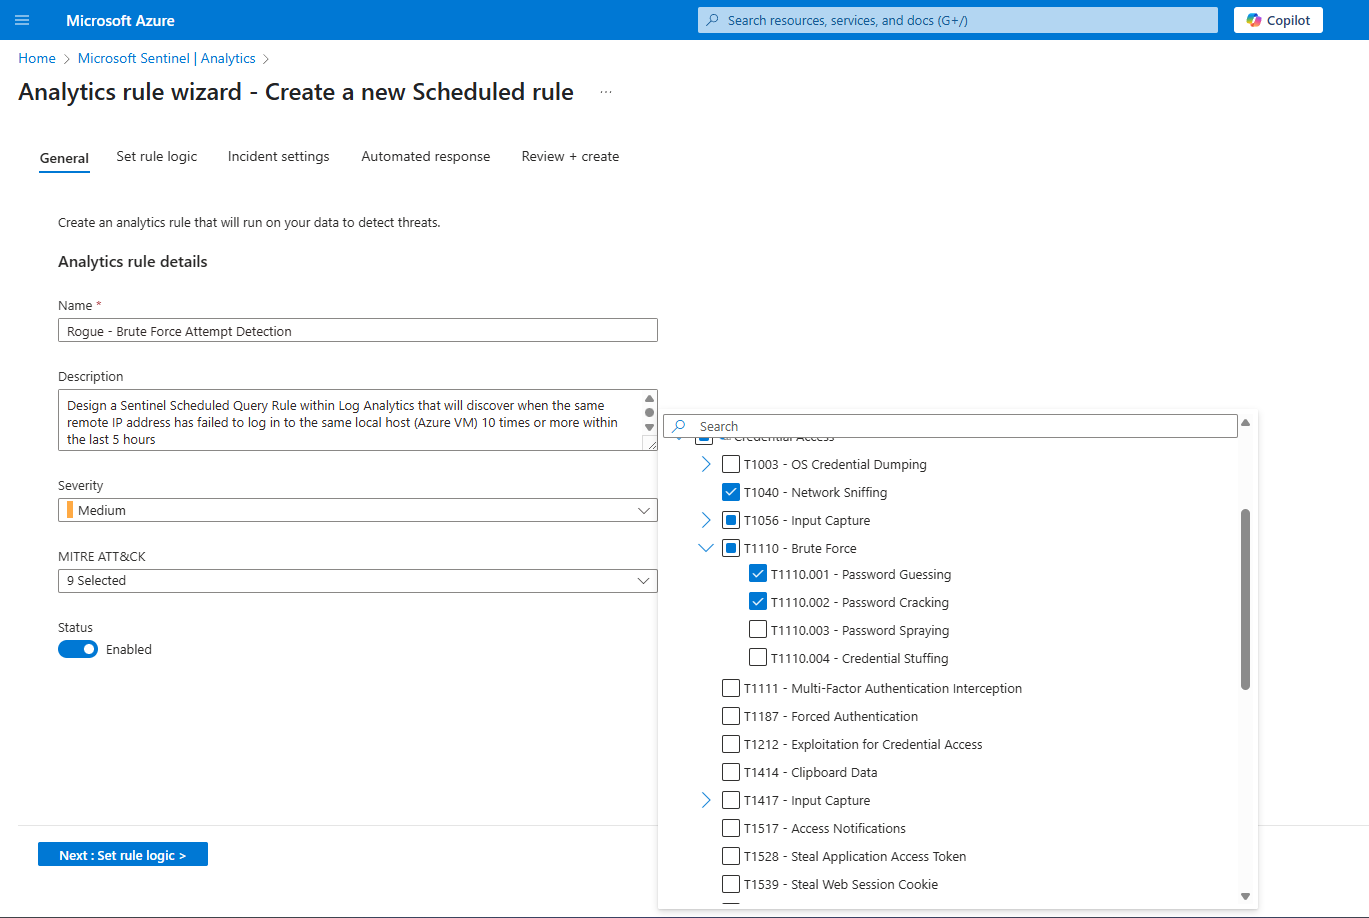The height and width of the screenshot is (918, 1369).
Task: Check T1110.003 - Password Spraying
Action: click(758, 630)
